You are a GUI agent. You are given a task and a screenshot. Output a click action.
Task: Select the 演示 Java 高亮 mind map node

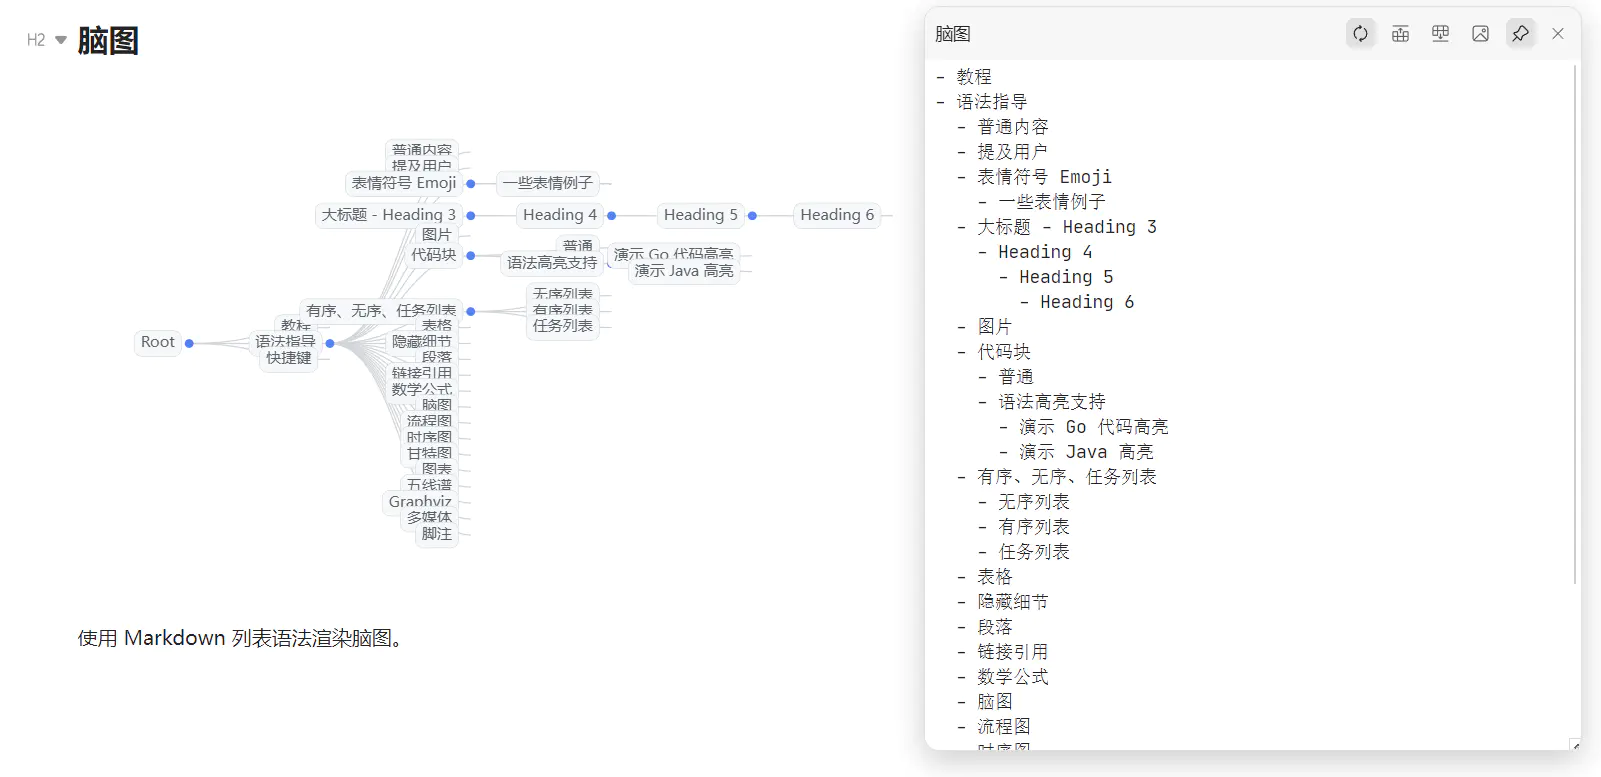pos(684,271)
